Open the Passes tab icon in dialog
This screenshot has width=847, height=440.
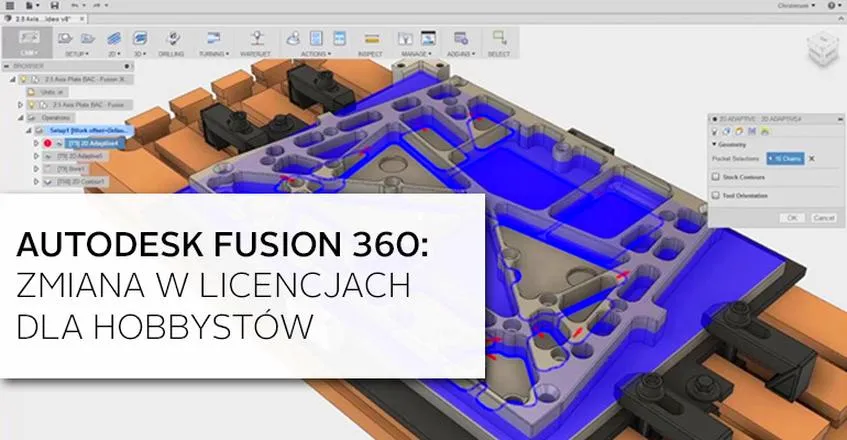[752, 131]
